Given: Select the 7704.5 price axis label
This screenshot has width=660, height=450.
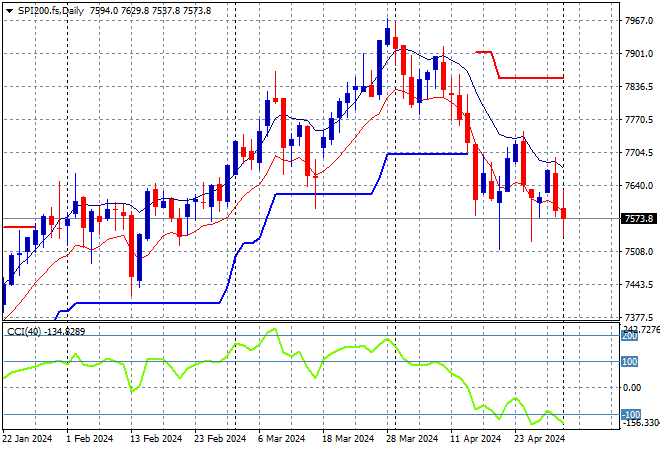Looking at the screenshot, I should point(639,153).
